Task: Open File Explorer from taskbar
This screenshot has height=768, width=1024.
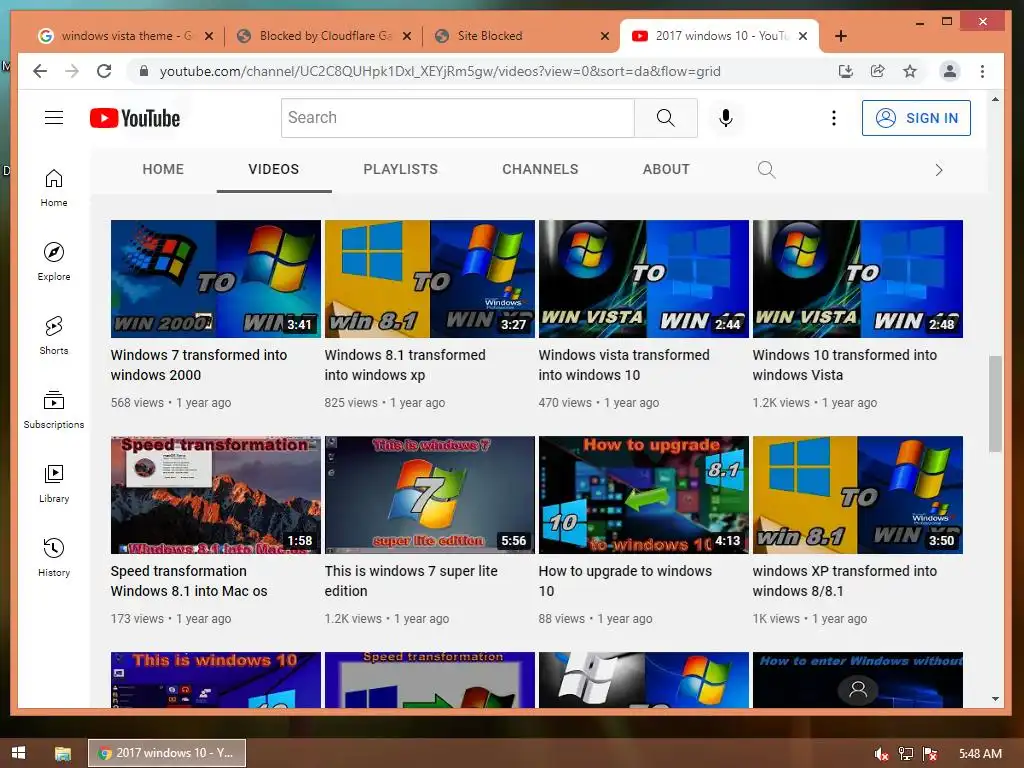Action: coord(63,753)
